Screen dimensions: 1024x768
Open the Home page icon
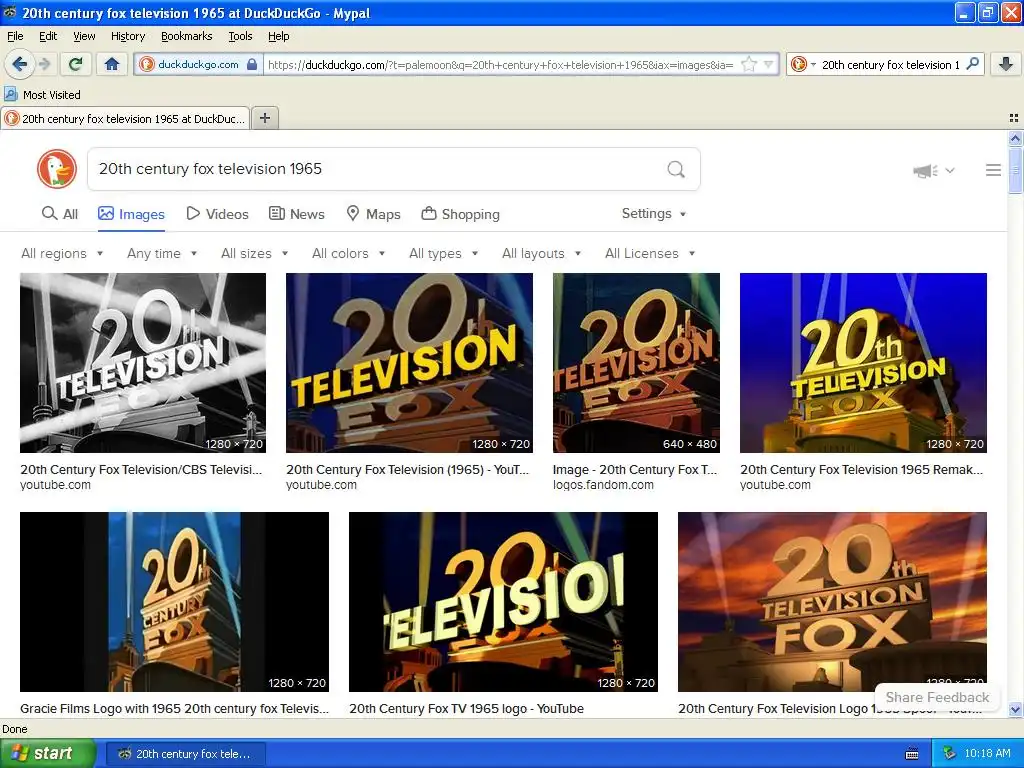(112, 64)
